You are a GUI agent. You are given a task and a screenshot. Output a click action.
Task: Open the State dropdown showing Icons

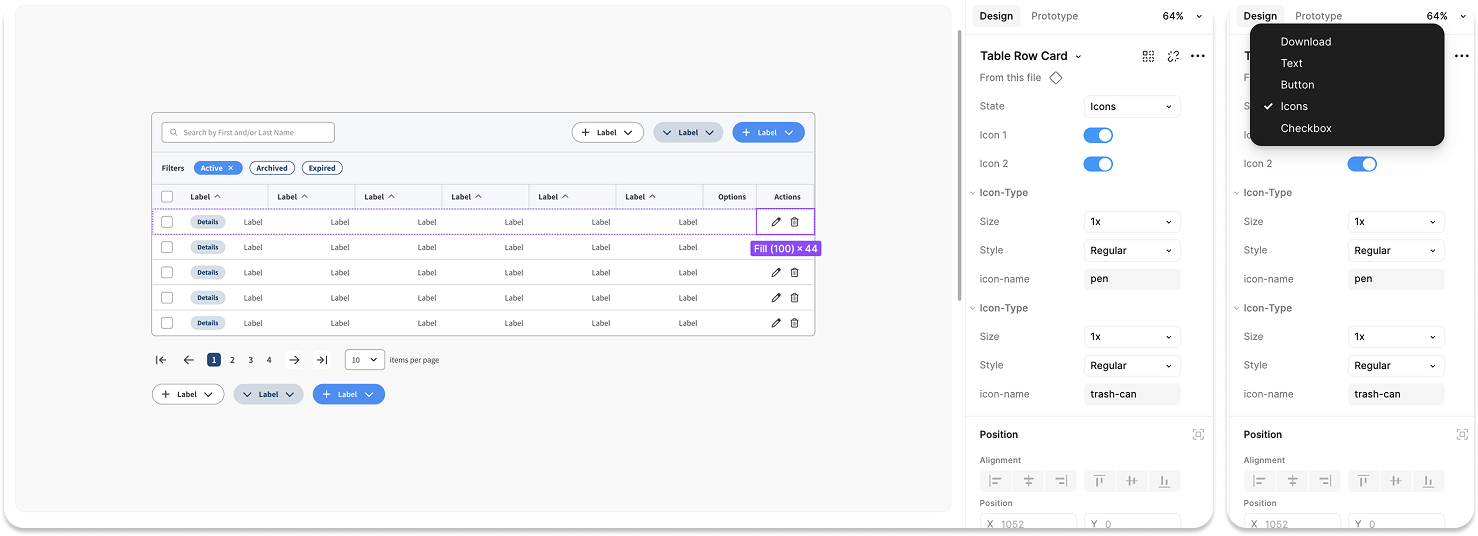1131,107
